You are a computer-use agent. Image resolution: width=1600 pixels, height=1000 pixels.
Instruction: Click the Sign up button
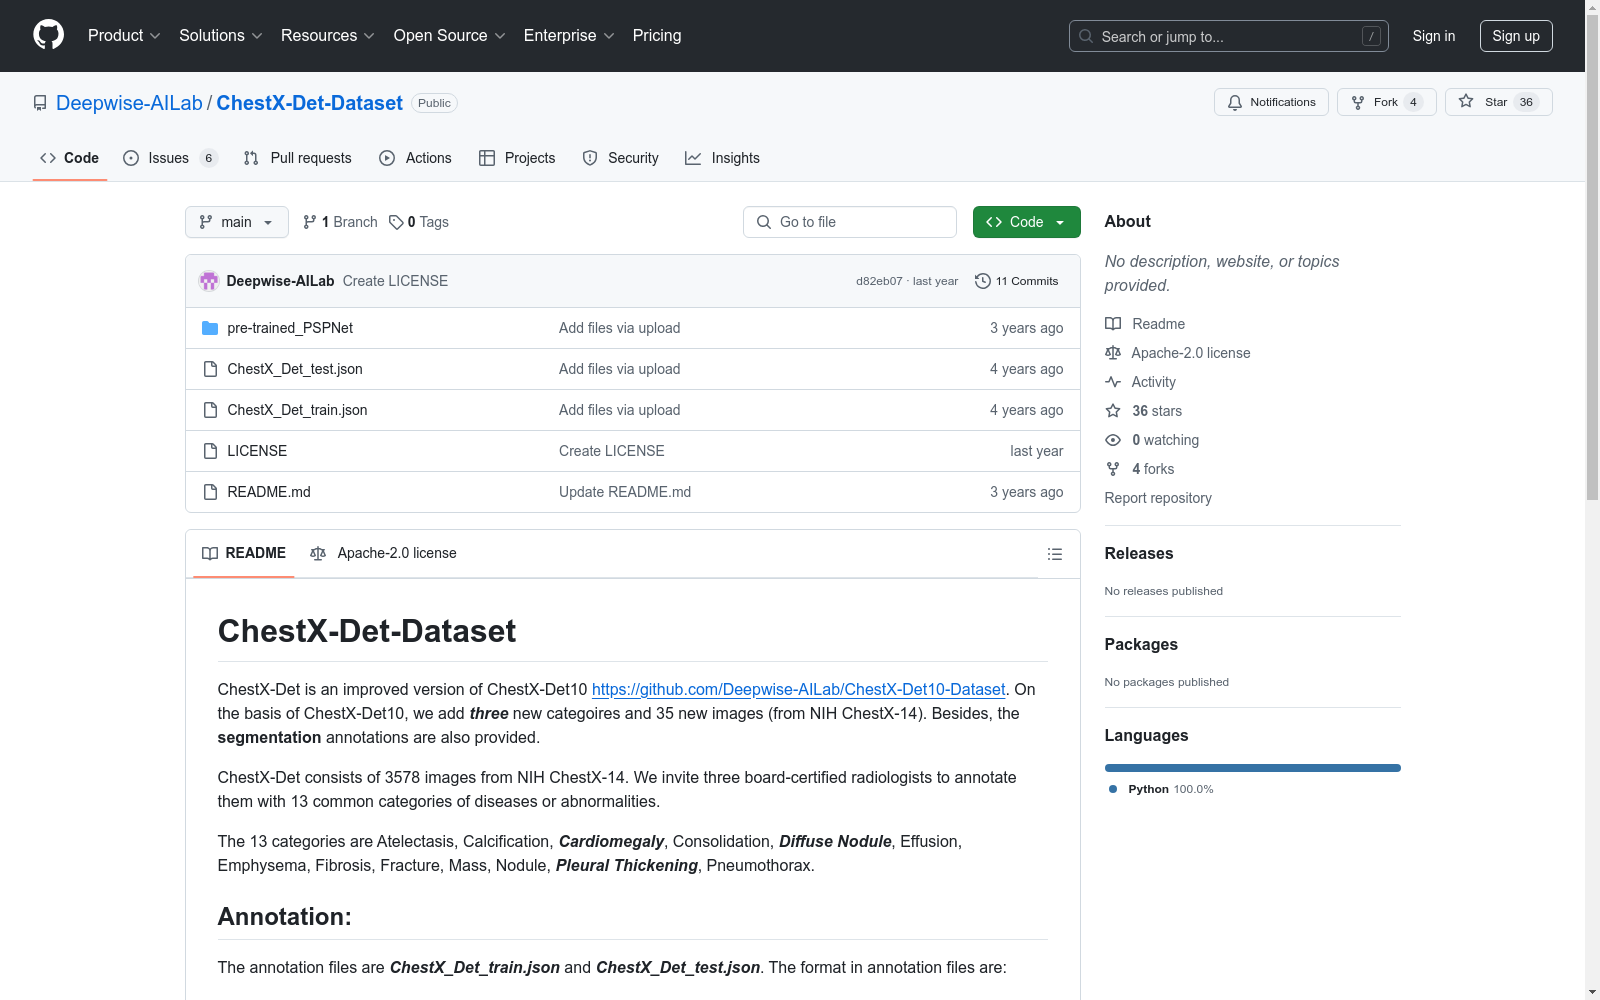point(1516,36)
